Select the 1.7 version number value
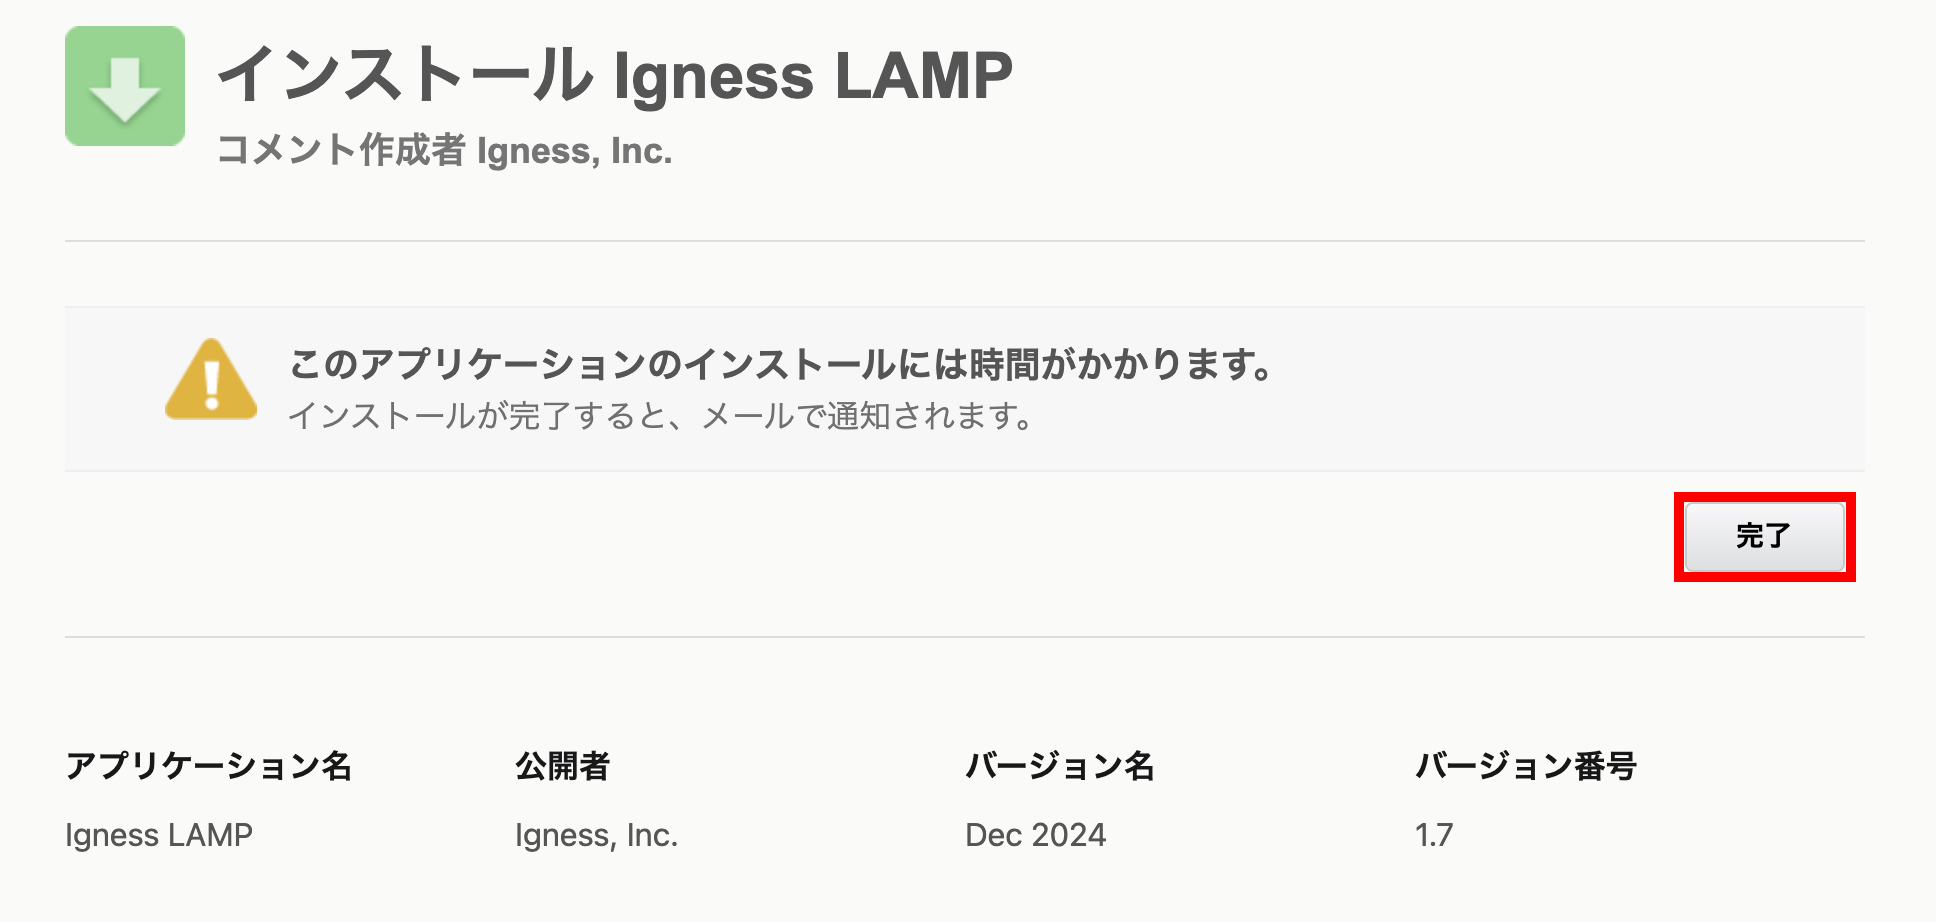The width and height of the screenshot is (1936, 922). point(1434,835)
